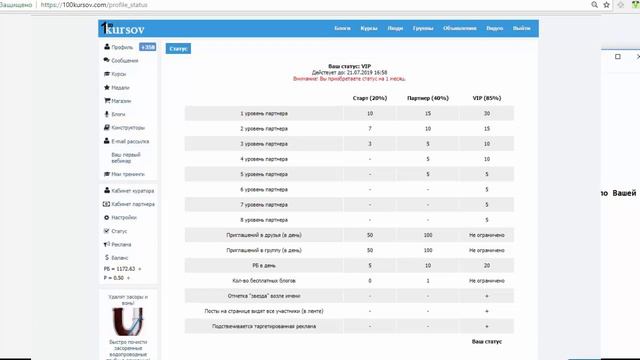Image resolution: width=640 pixels, height=360 pixels.
Task: Click the 8 уровень партнера row label
Action: point(264,220)
